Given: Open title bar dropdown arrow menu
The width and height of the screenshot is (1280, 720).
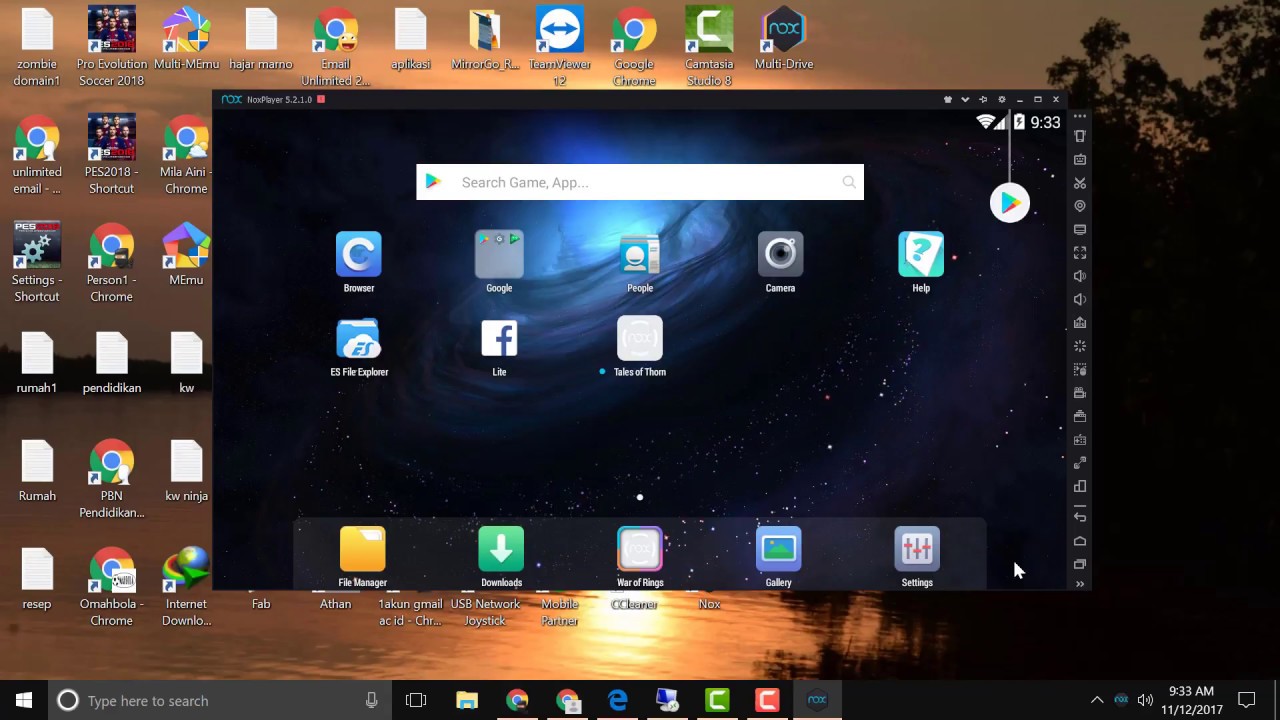Looking at the screenshot, I should [965, 100].
